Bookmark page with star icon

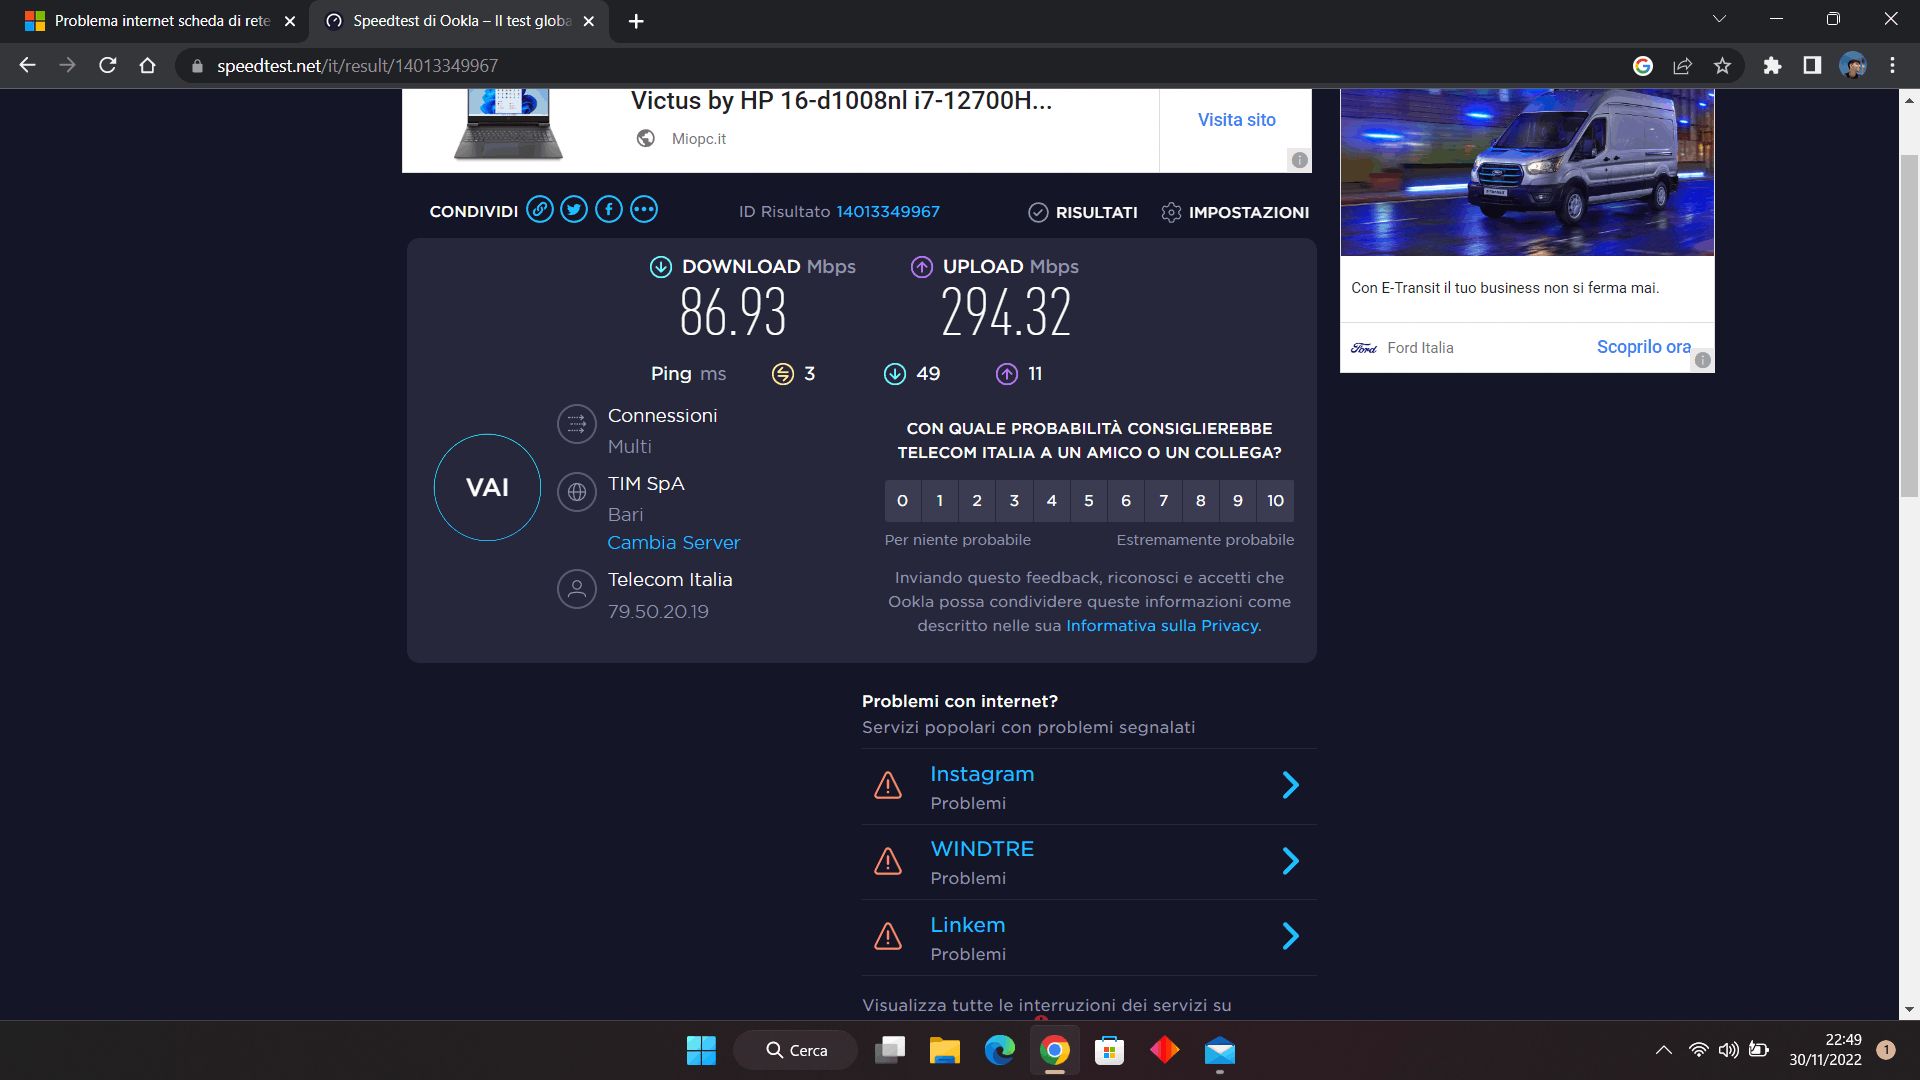click(1722, 66)
